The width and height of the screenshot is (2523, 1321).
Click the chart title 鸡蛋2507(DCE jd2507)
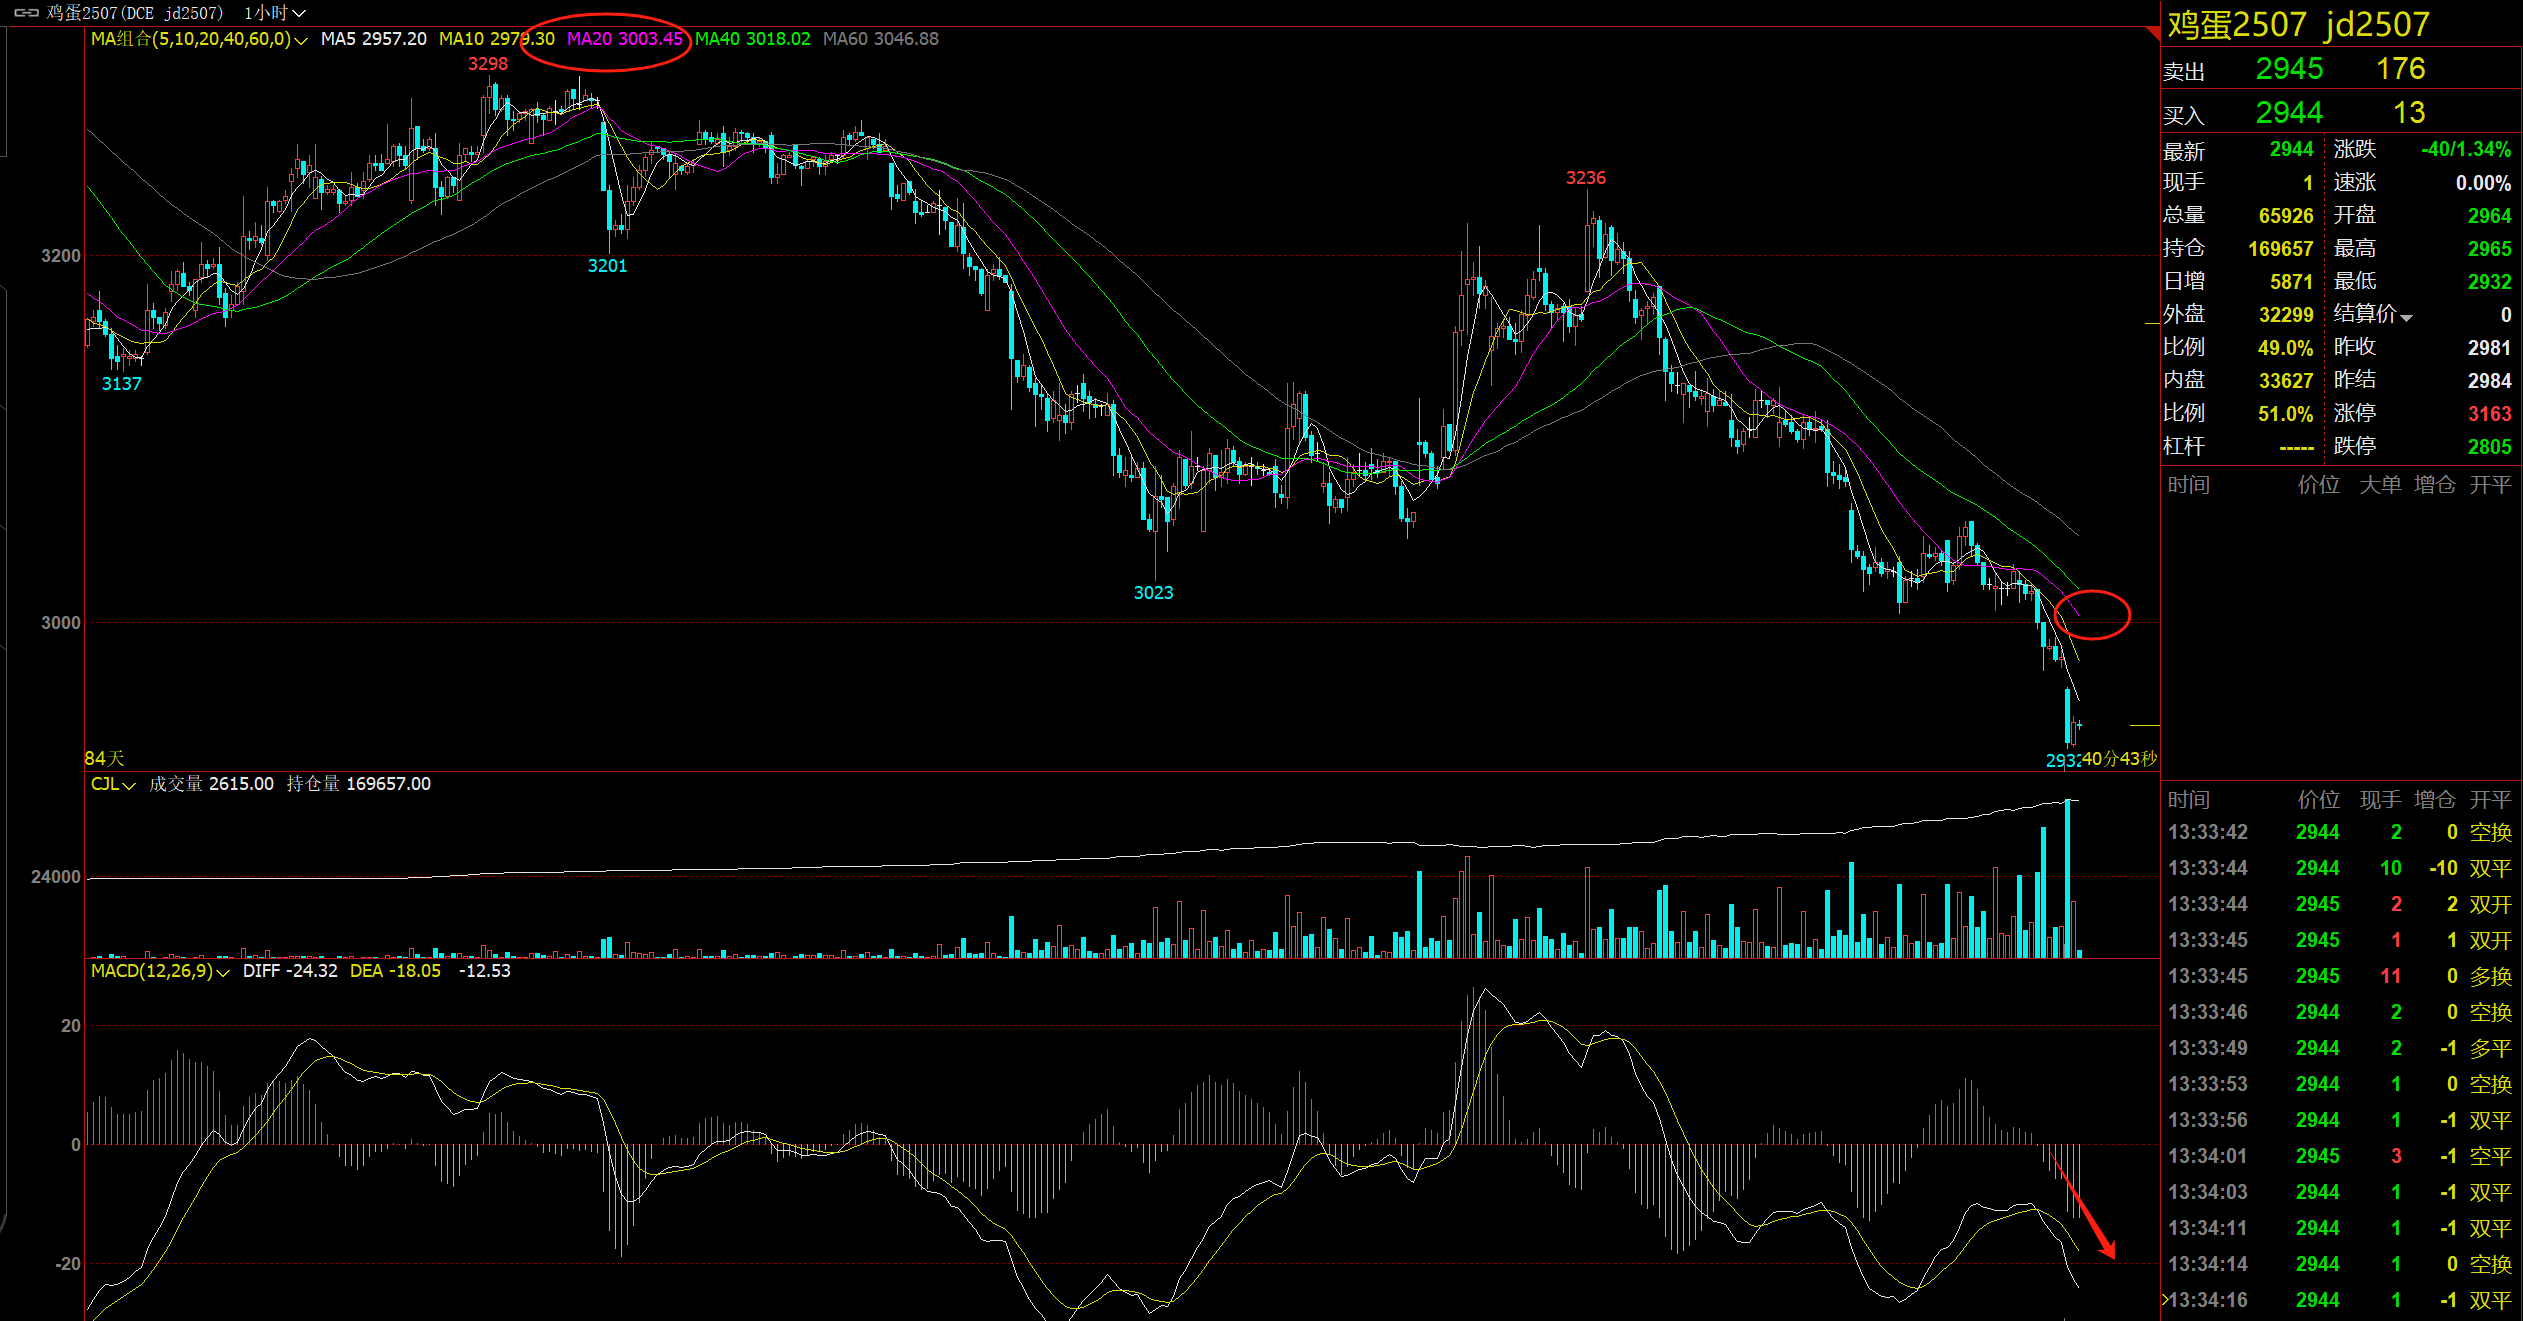coord(135,13)
